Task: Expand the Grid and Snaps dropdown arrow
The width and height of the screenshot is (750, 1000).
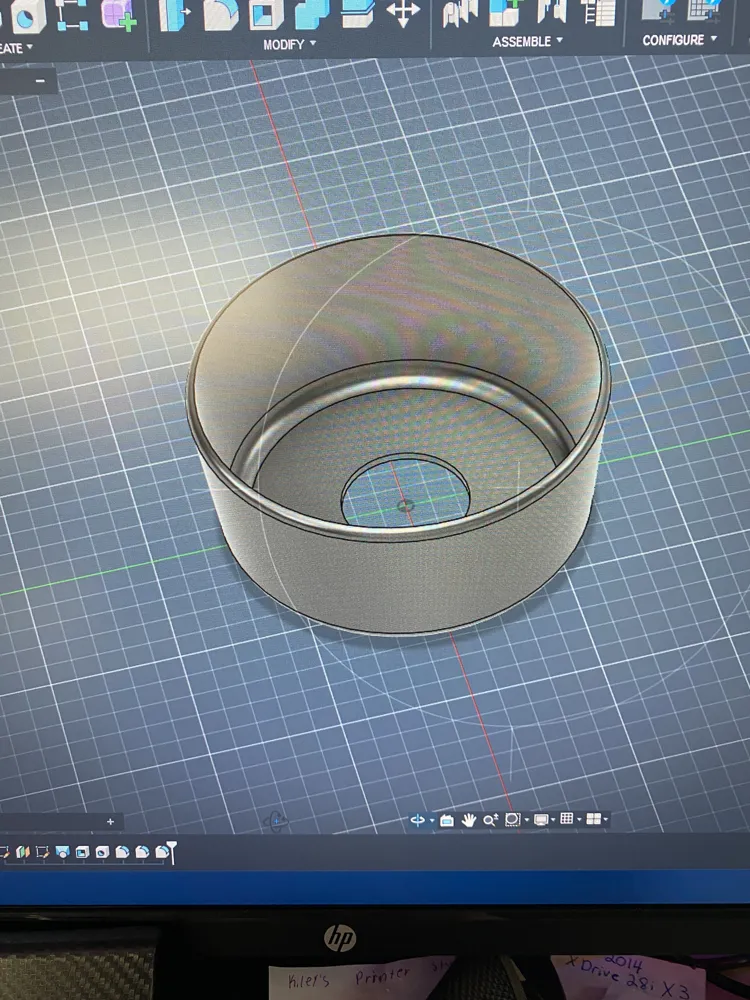Action: click(579, 819)
